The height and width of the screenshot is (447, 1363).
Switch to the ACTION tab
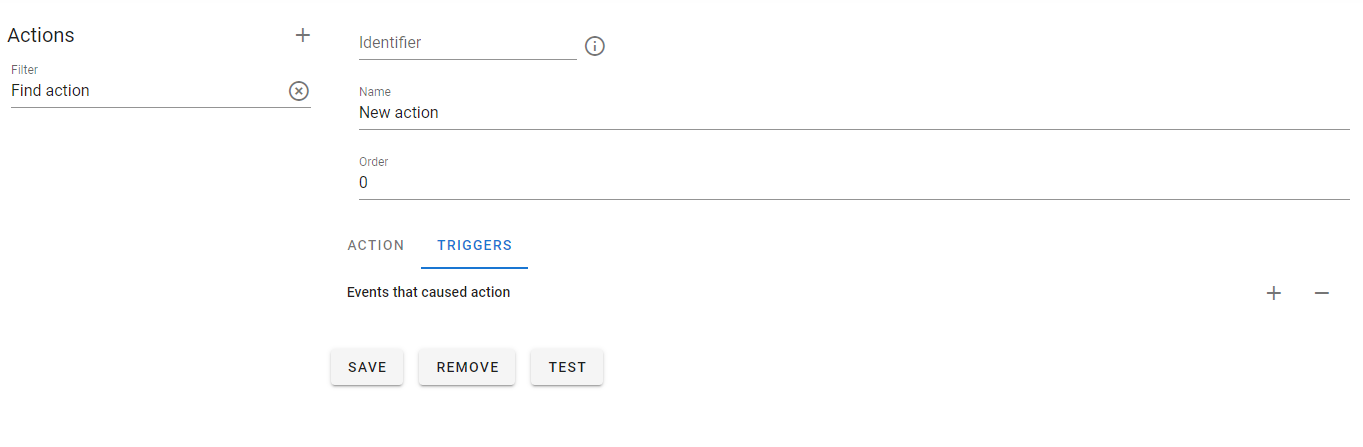pos(376,245)
